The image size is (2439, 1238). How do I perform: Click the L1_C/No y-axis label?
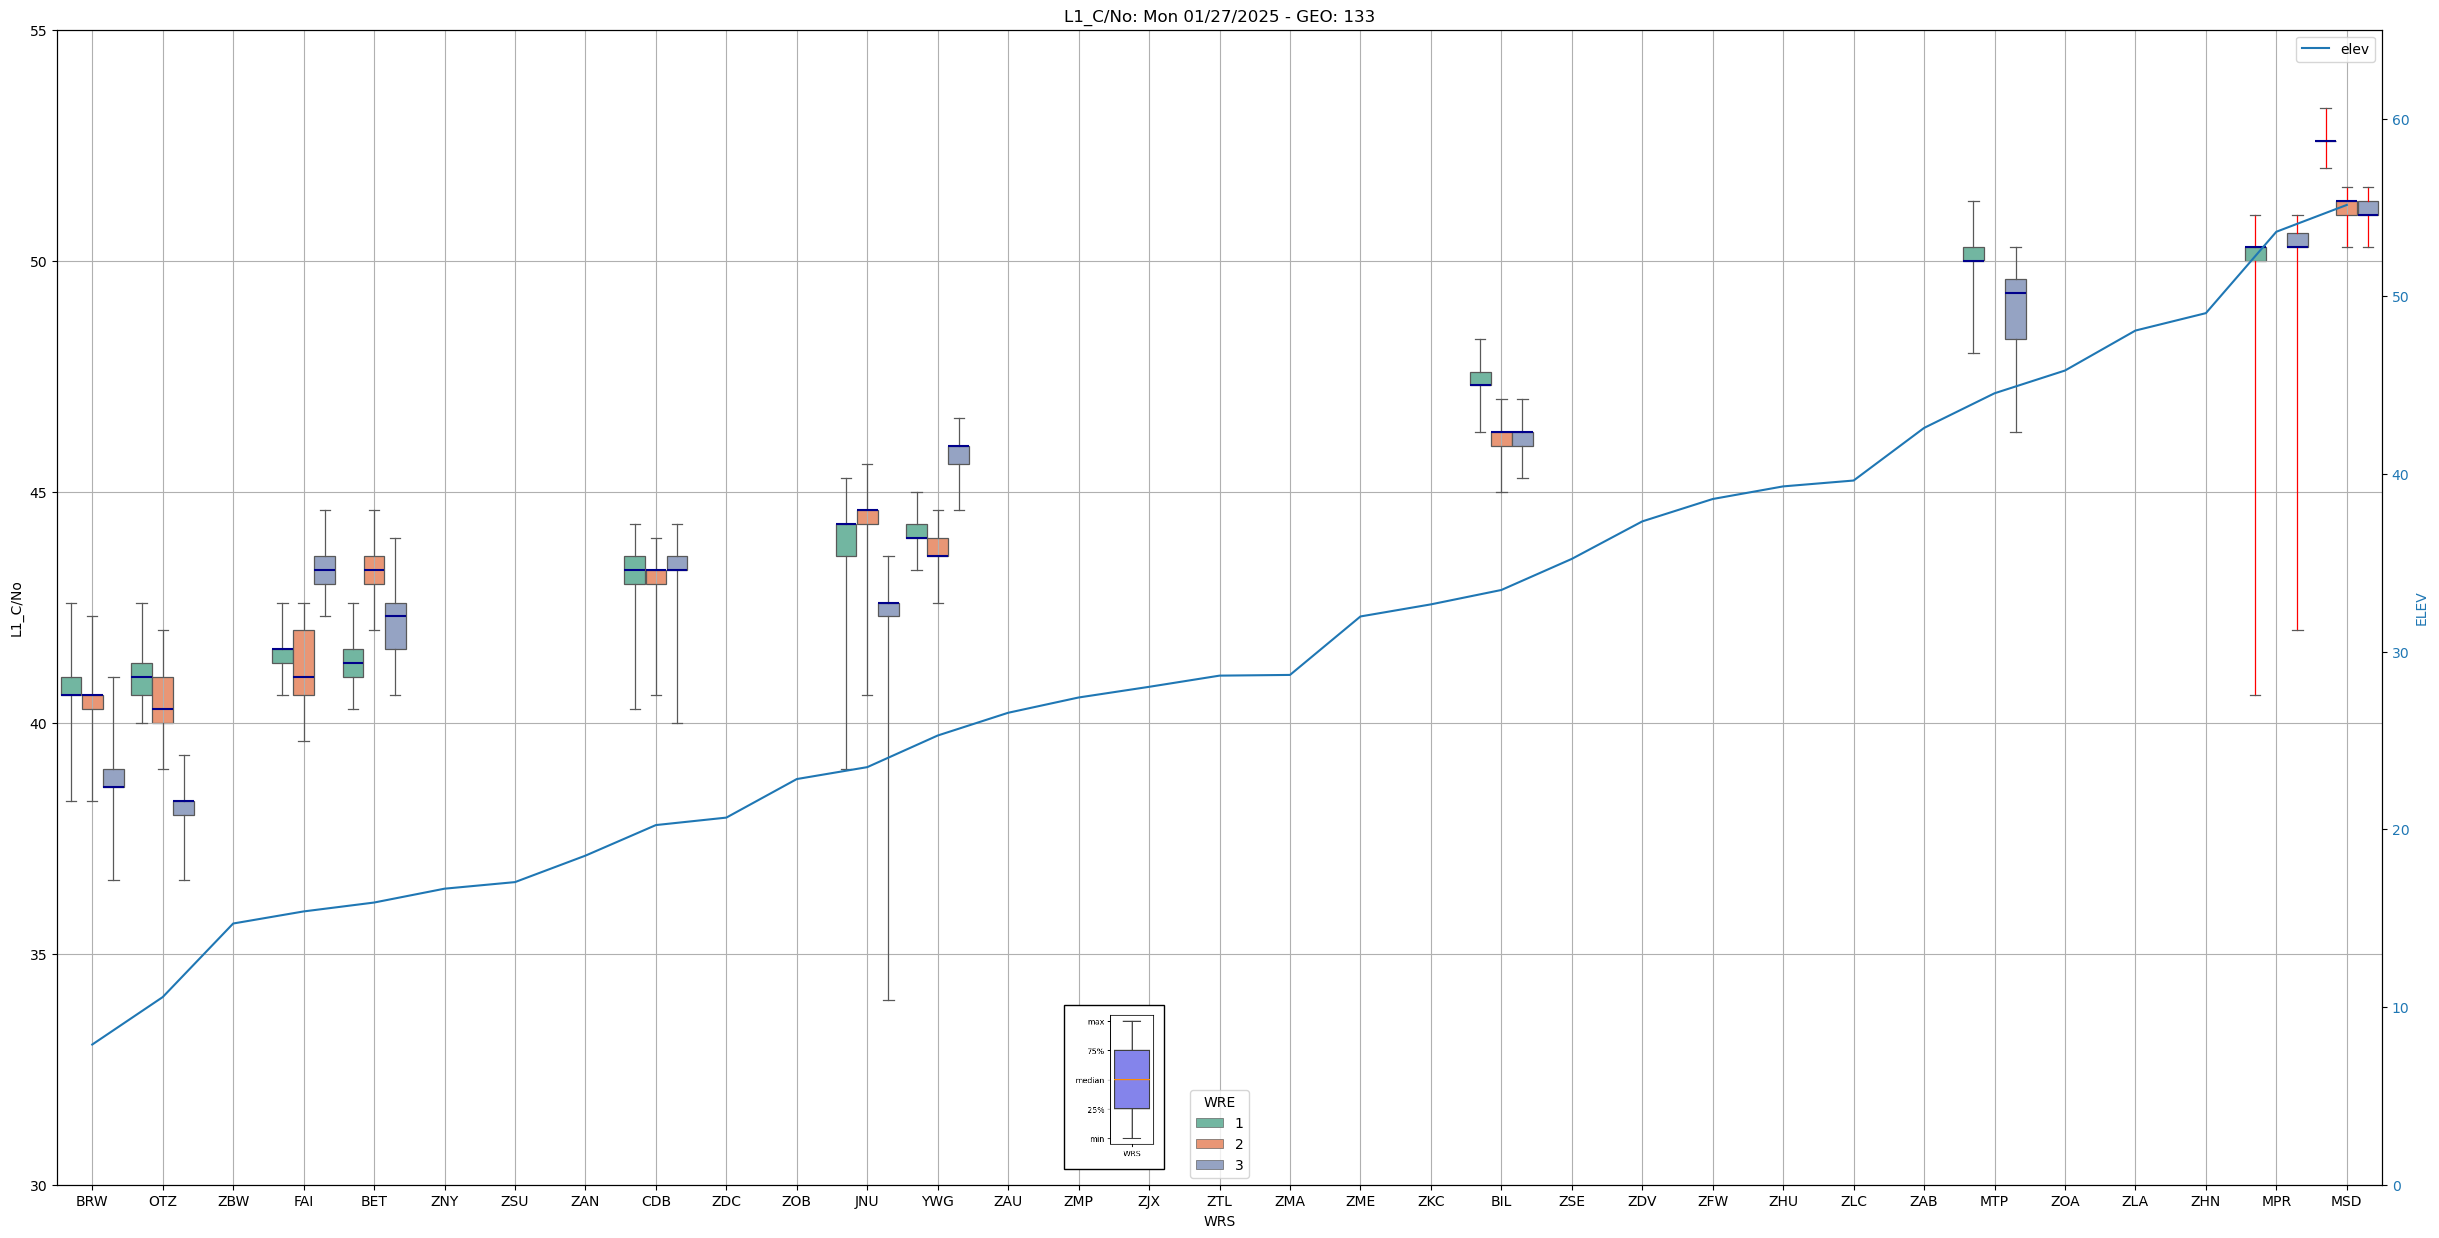pos(16,609)
